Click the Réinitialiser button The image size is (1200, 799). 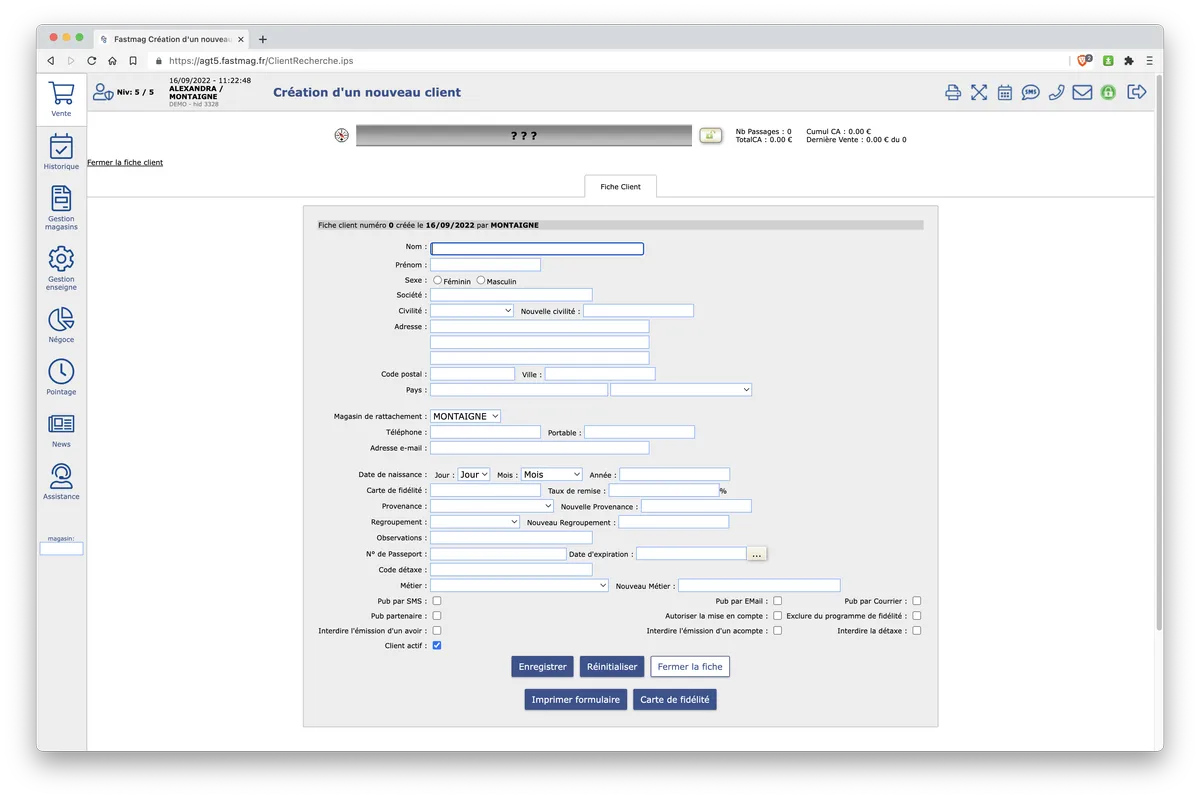(x=612, y=667)
